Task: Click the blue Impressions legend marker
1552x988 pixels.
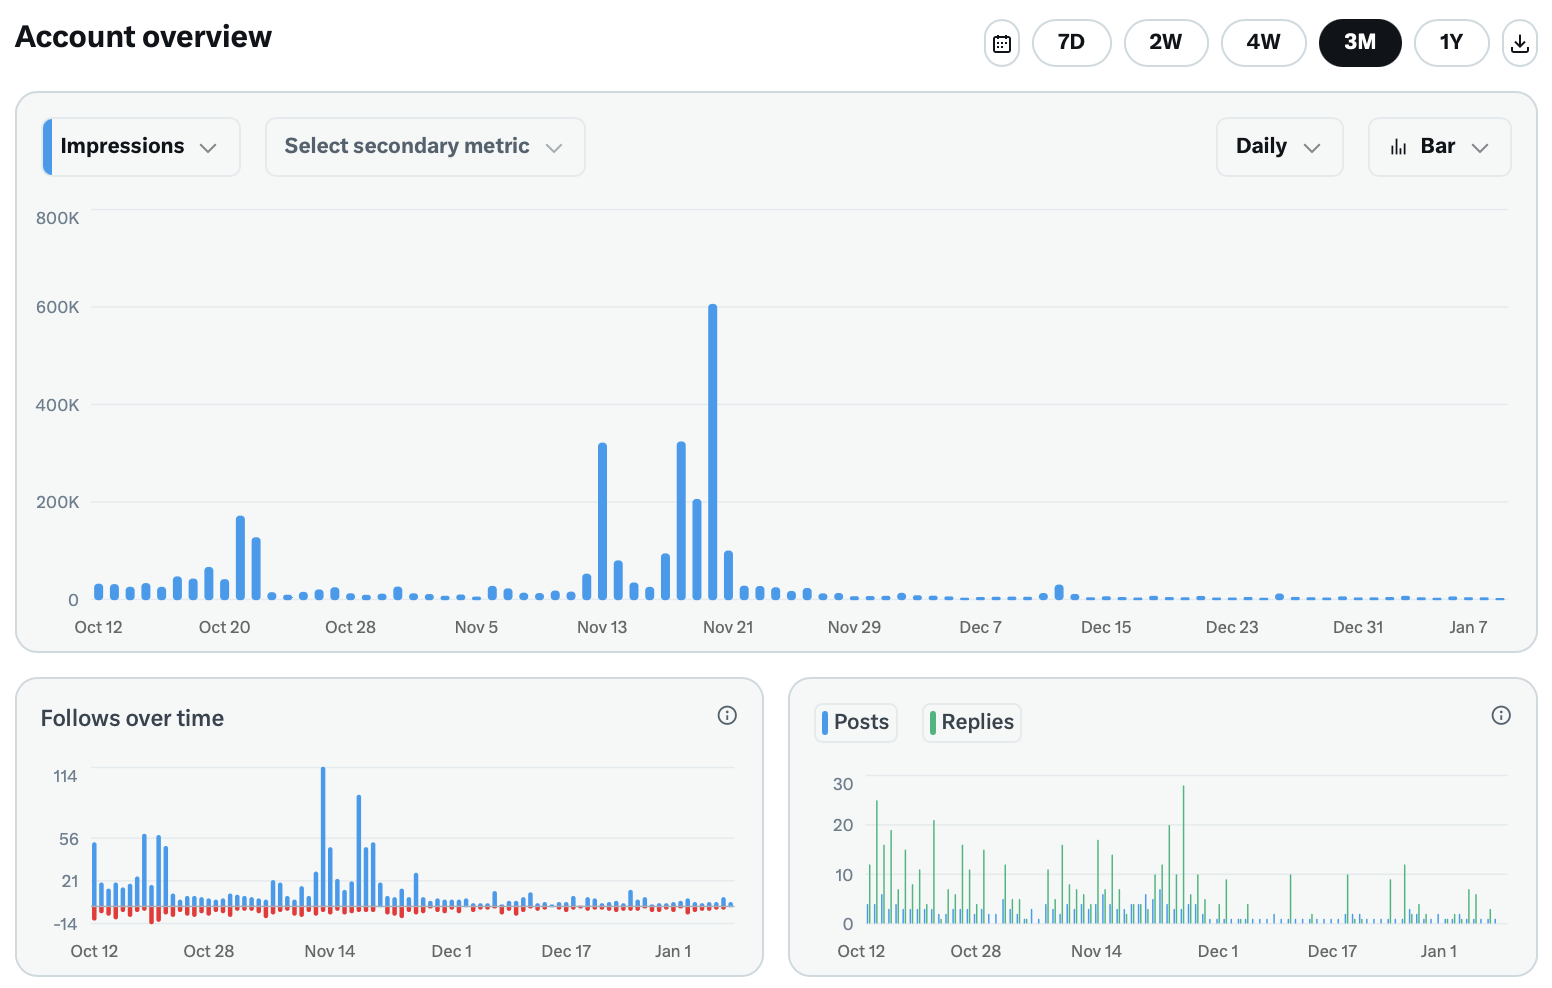Action: [48, 146]
